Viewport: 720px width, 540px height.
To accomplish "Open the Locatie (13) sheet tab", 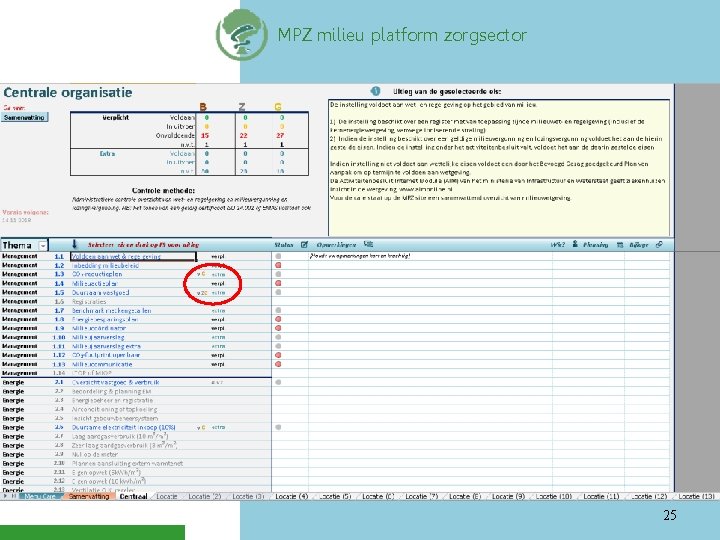I will tap(696, 496).
